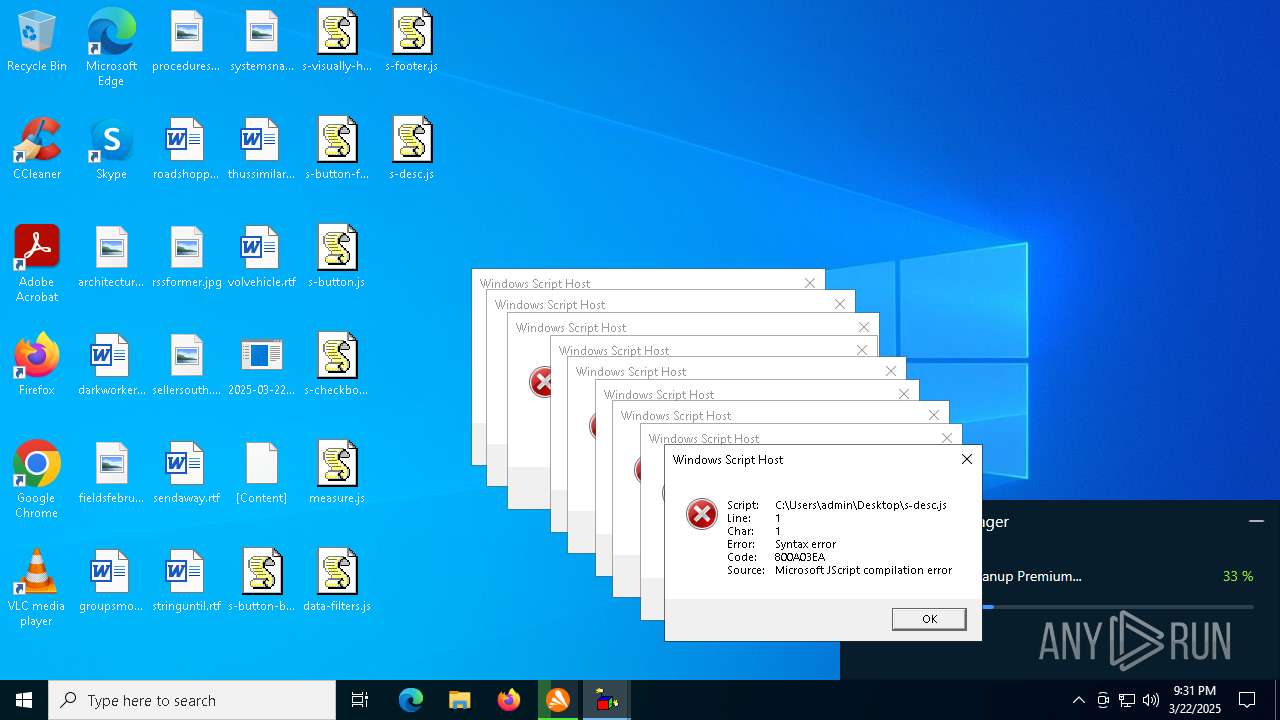Viewport: 1280px width, 720px height.
Task: Close the front Windows Script Host dialog
Action: click(x=966, y=459)
